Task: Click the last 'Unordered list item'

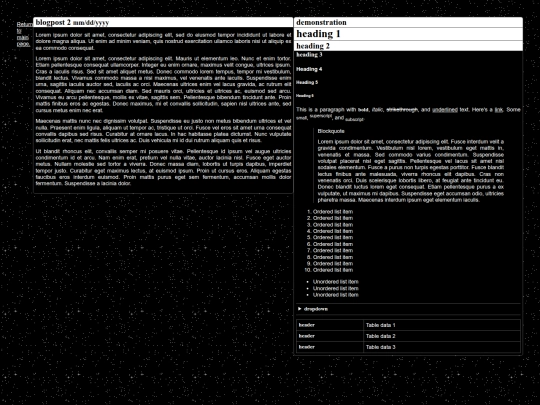Action: [x=335, y=295]
